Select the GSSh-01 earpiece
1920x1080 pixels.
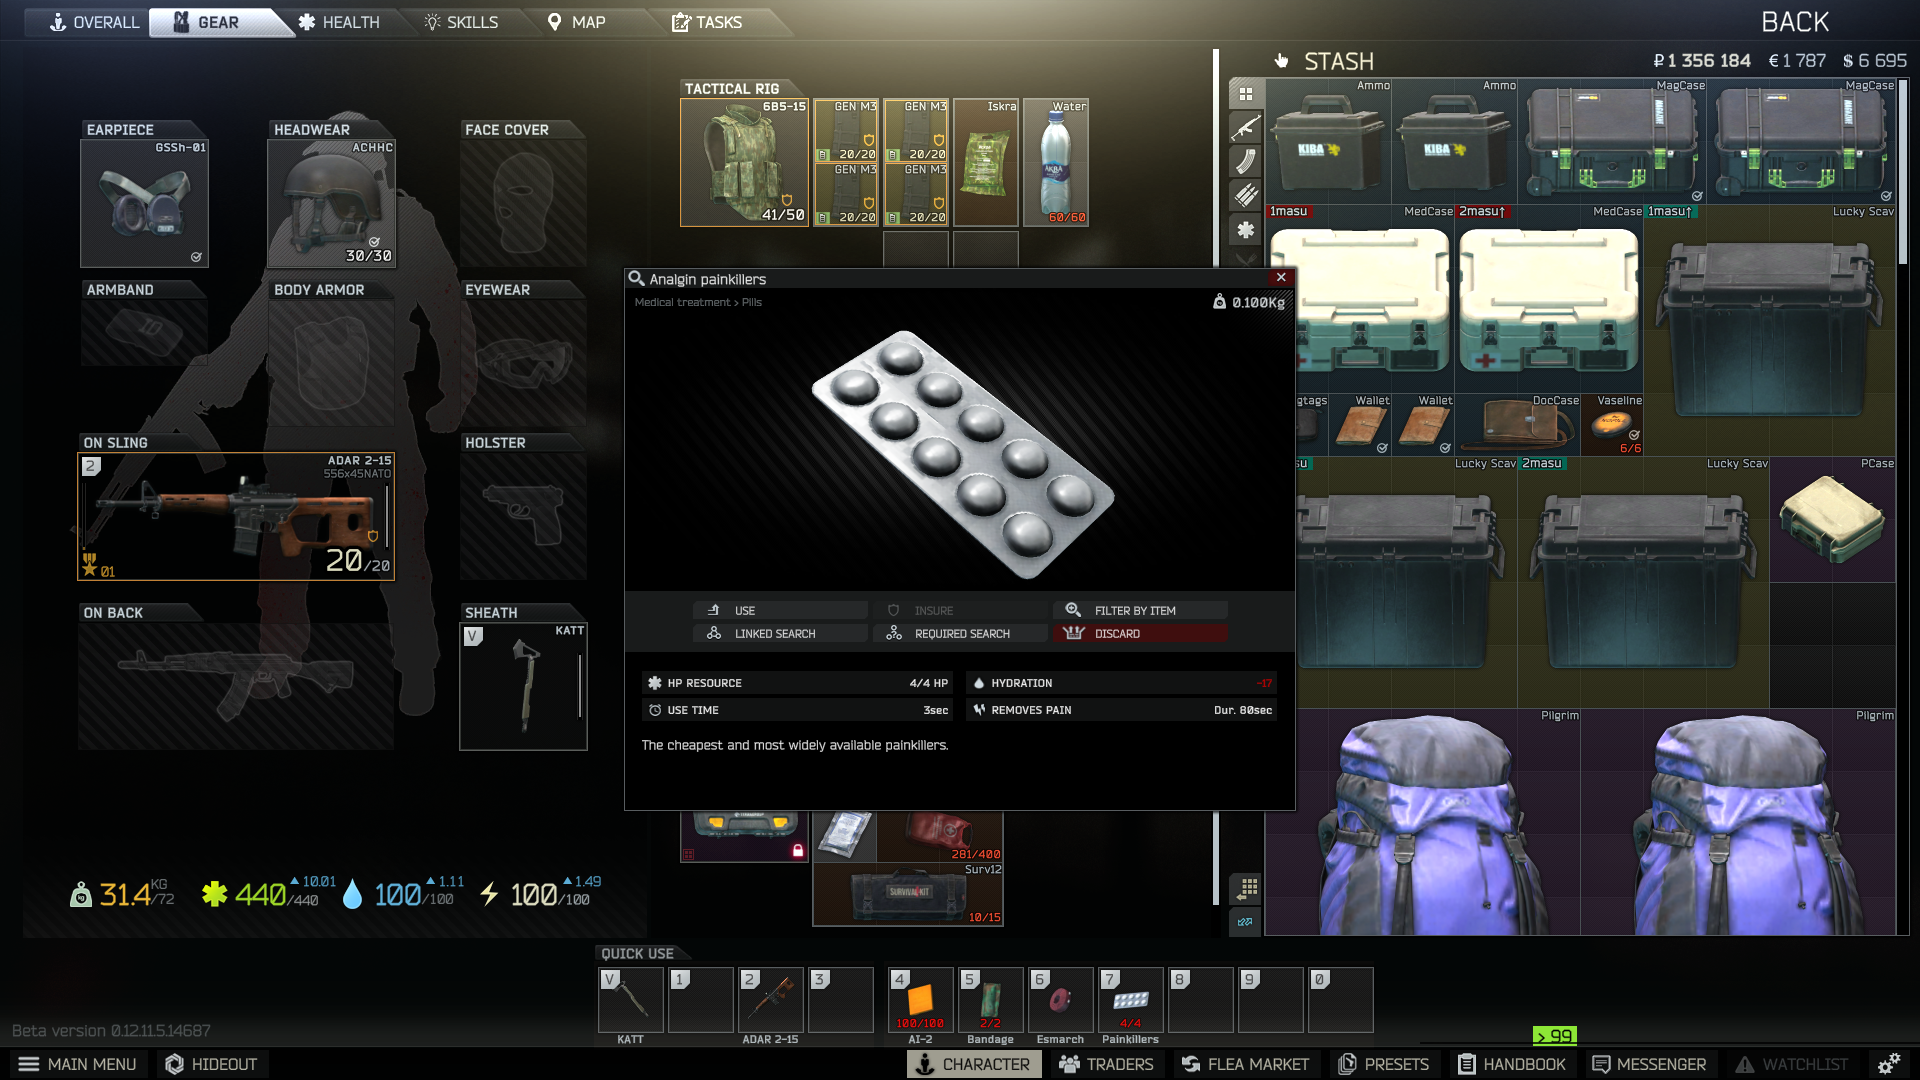pos(144,203)
